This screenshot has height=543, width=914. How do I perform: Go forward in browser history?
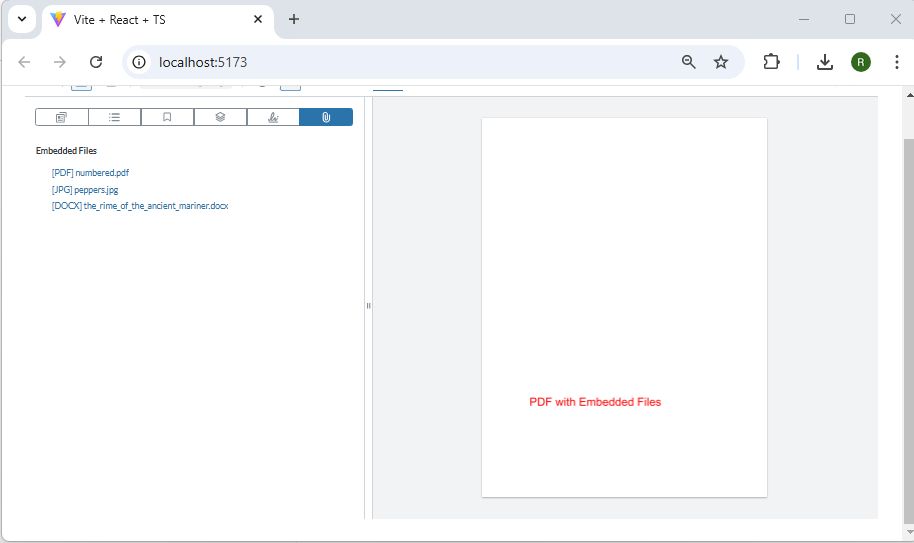[x=60, y=62]
